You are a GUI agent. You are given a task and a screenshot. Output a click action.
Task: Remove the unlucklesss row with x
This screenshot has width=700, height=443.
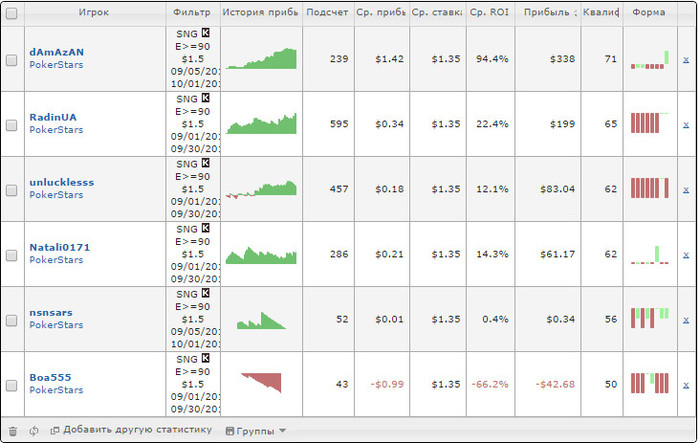click(x=685, y=190)
